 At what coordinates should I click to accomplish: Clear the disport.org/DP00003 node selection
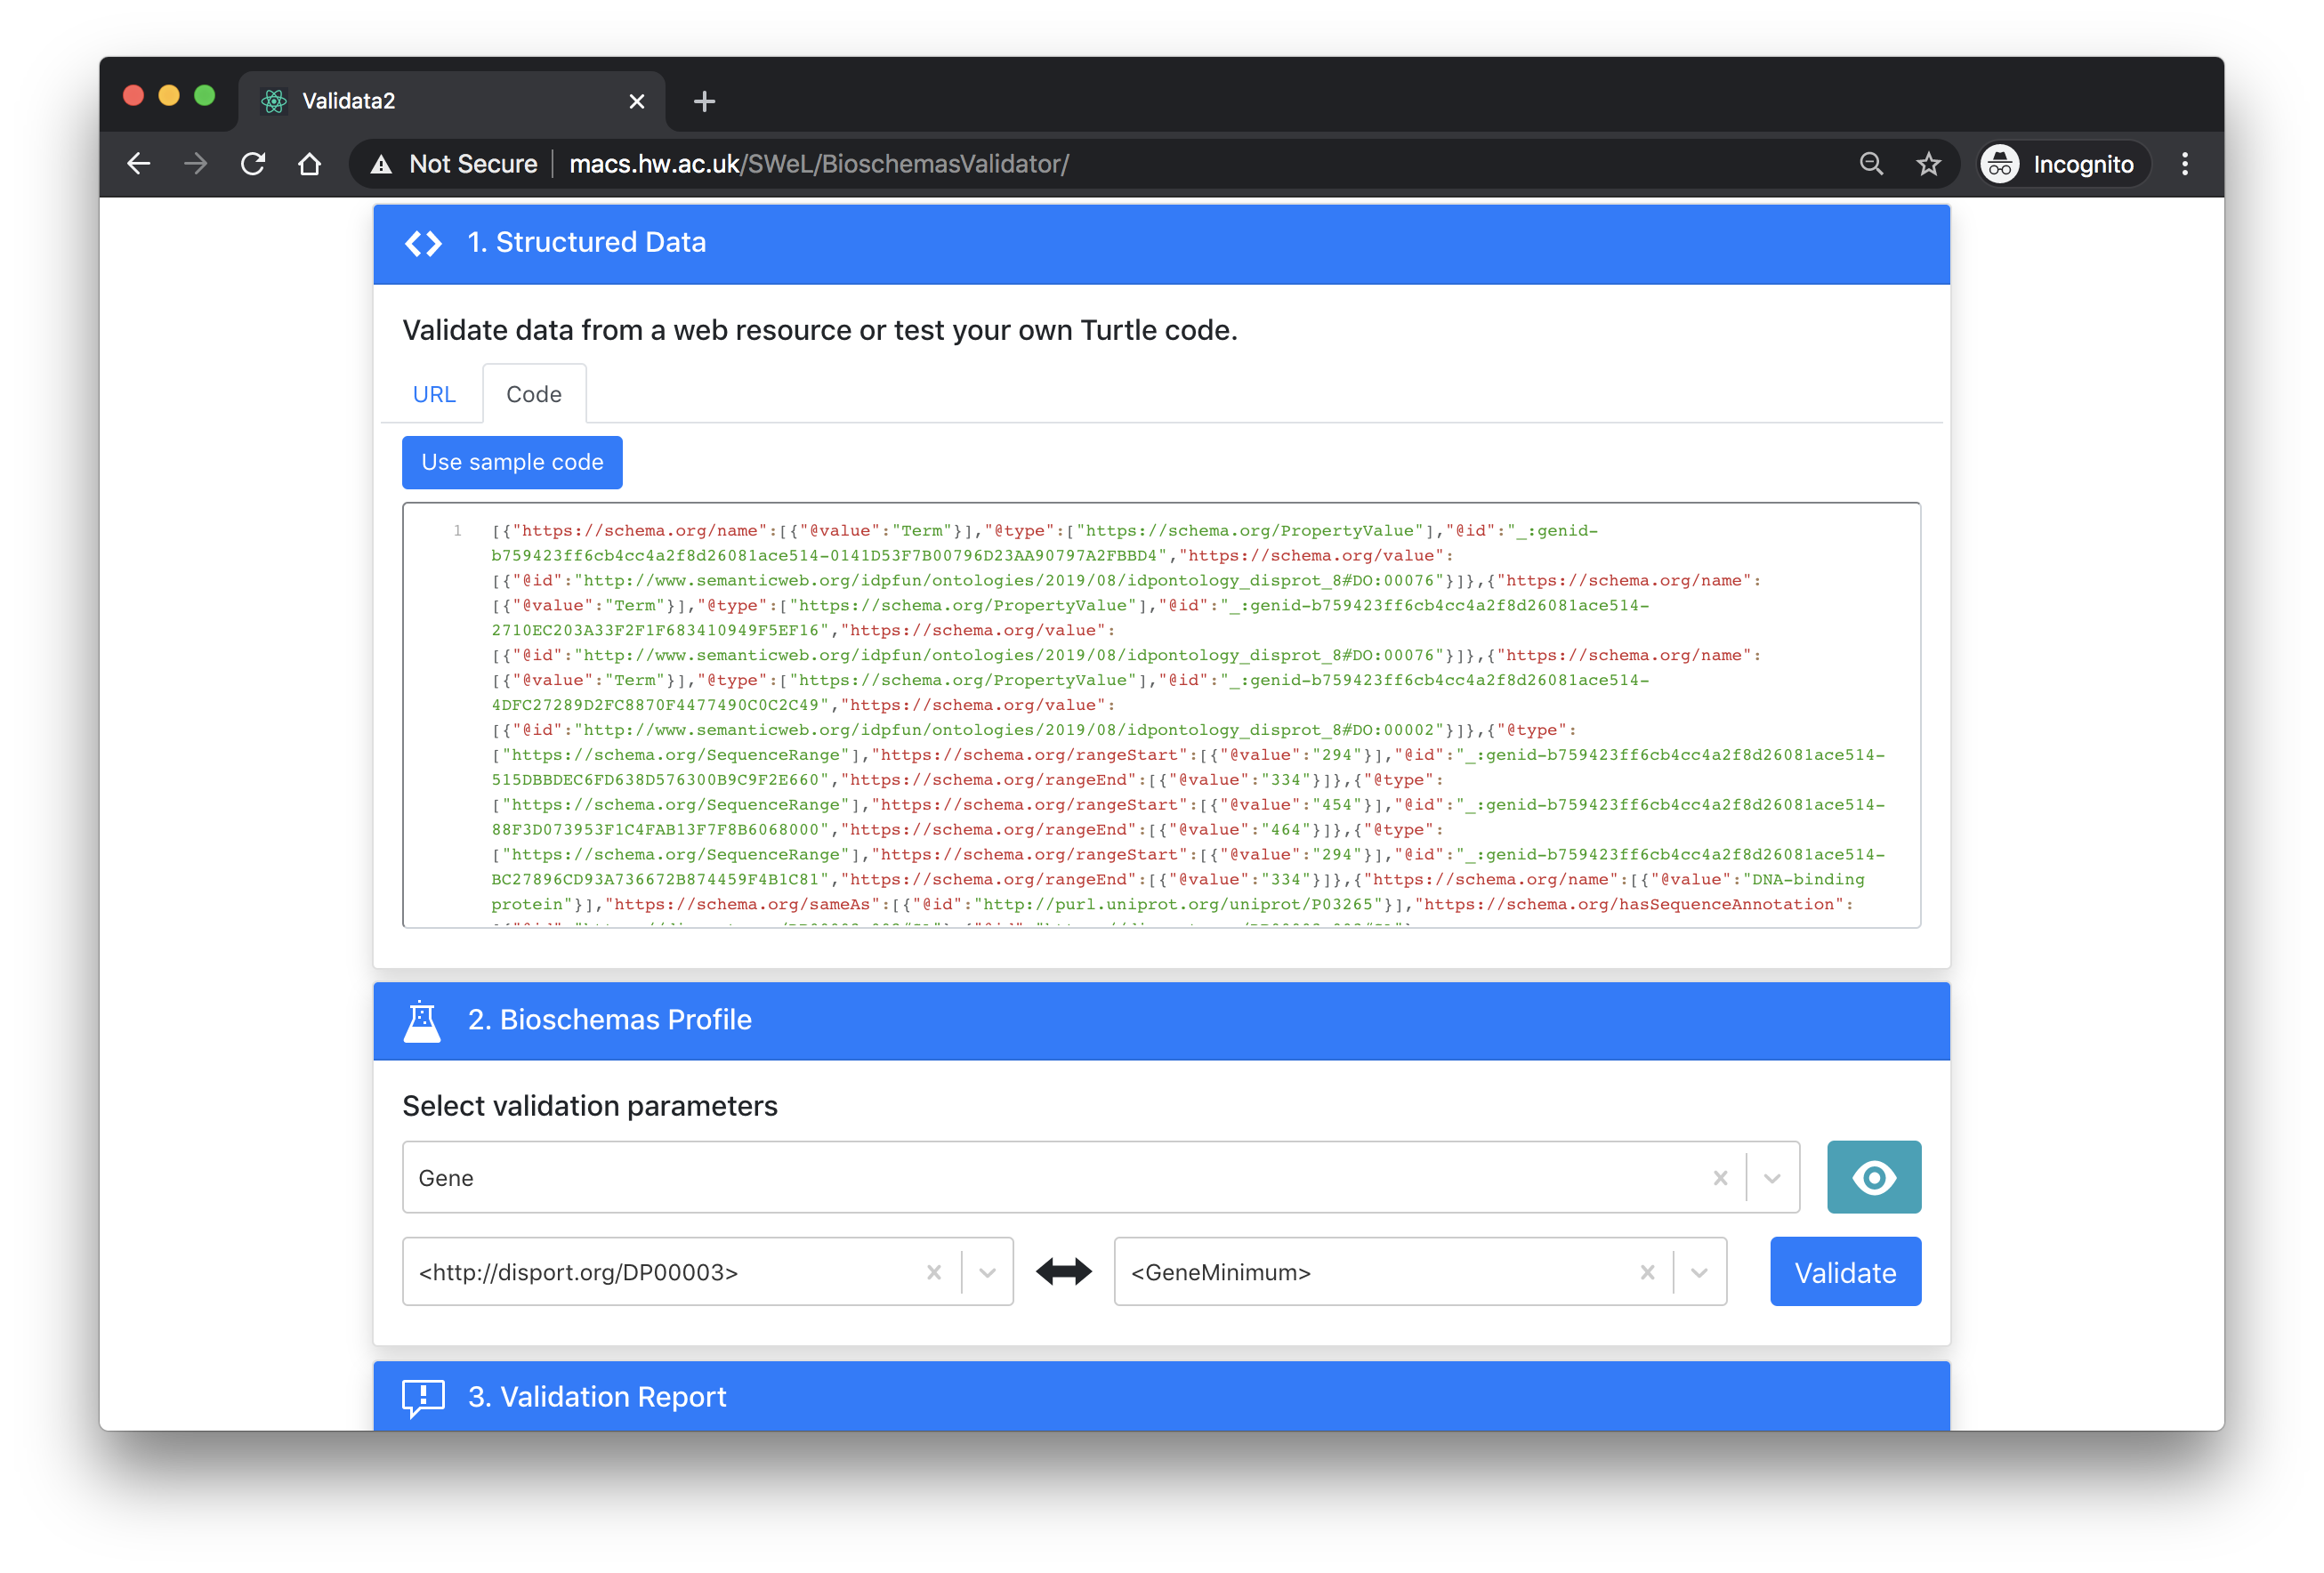tap(934, 1272)
